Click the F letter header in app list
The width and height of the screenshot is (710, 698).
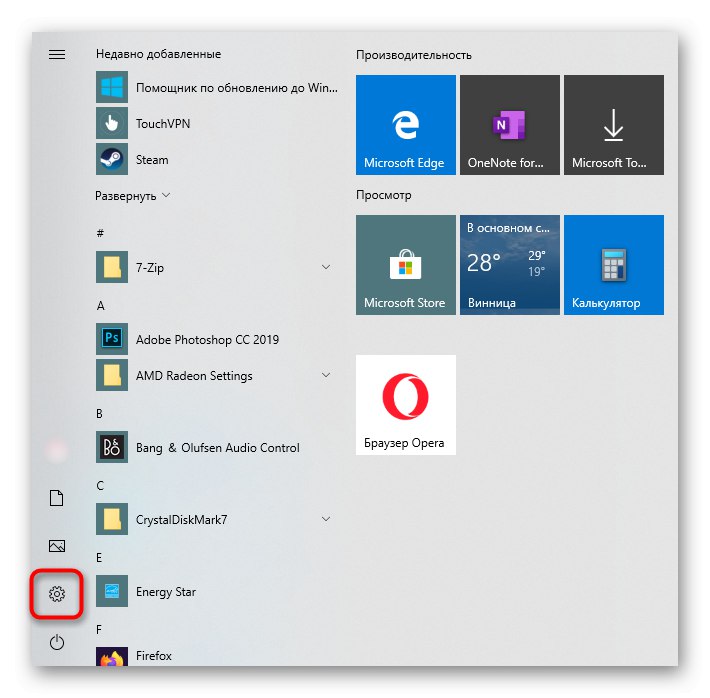tap(99, 630)
